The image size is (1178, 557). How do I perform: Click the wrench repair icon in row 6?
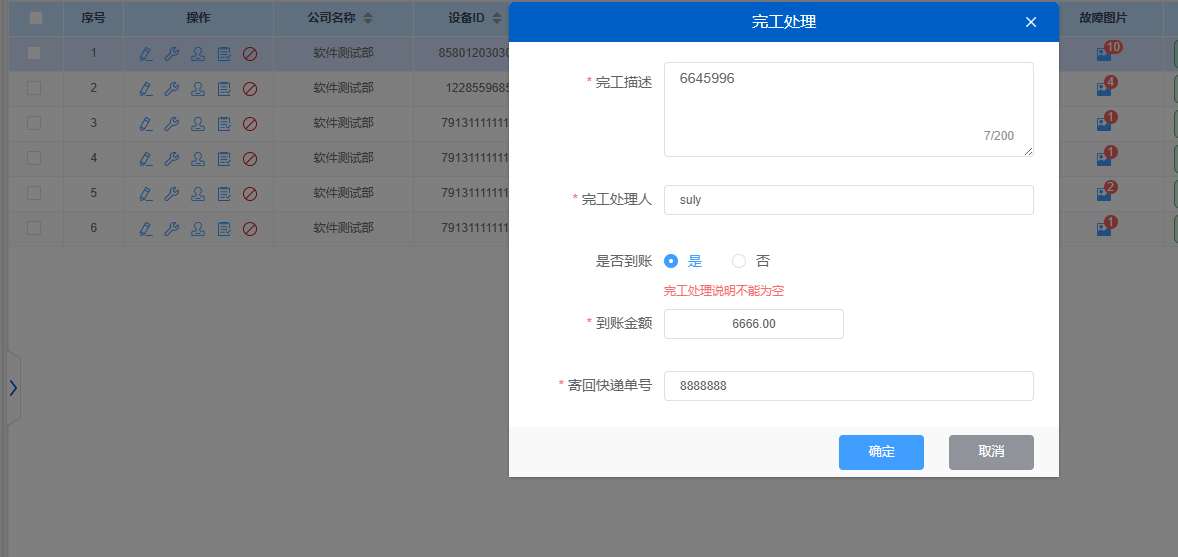171,228
